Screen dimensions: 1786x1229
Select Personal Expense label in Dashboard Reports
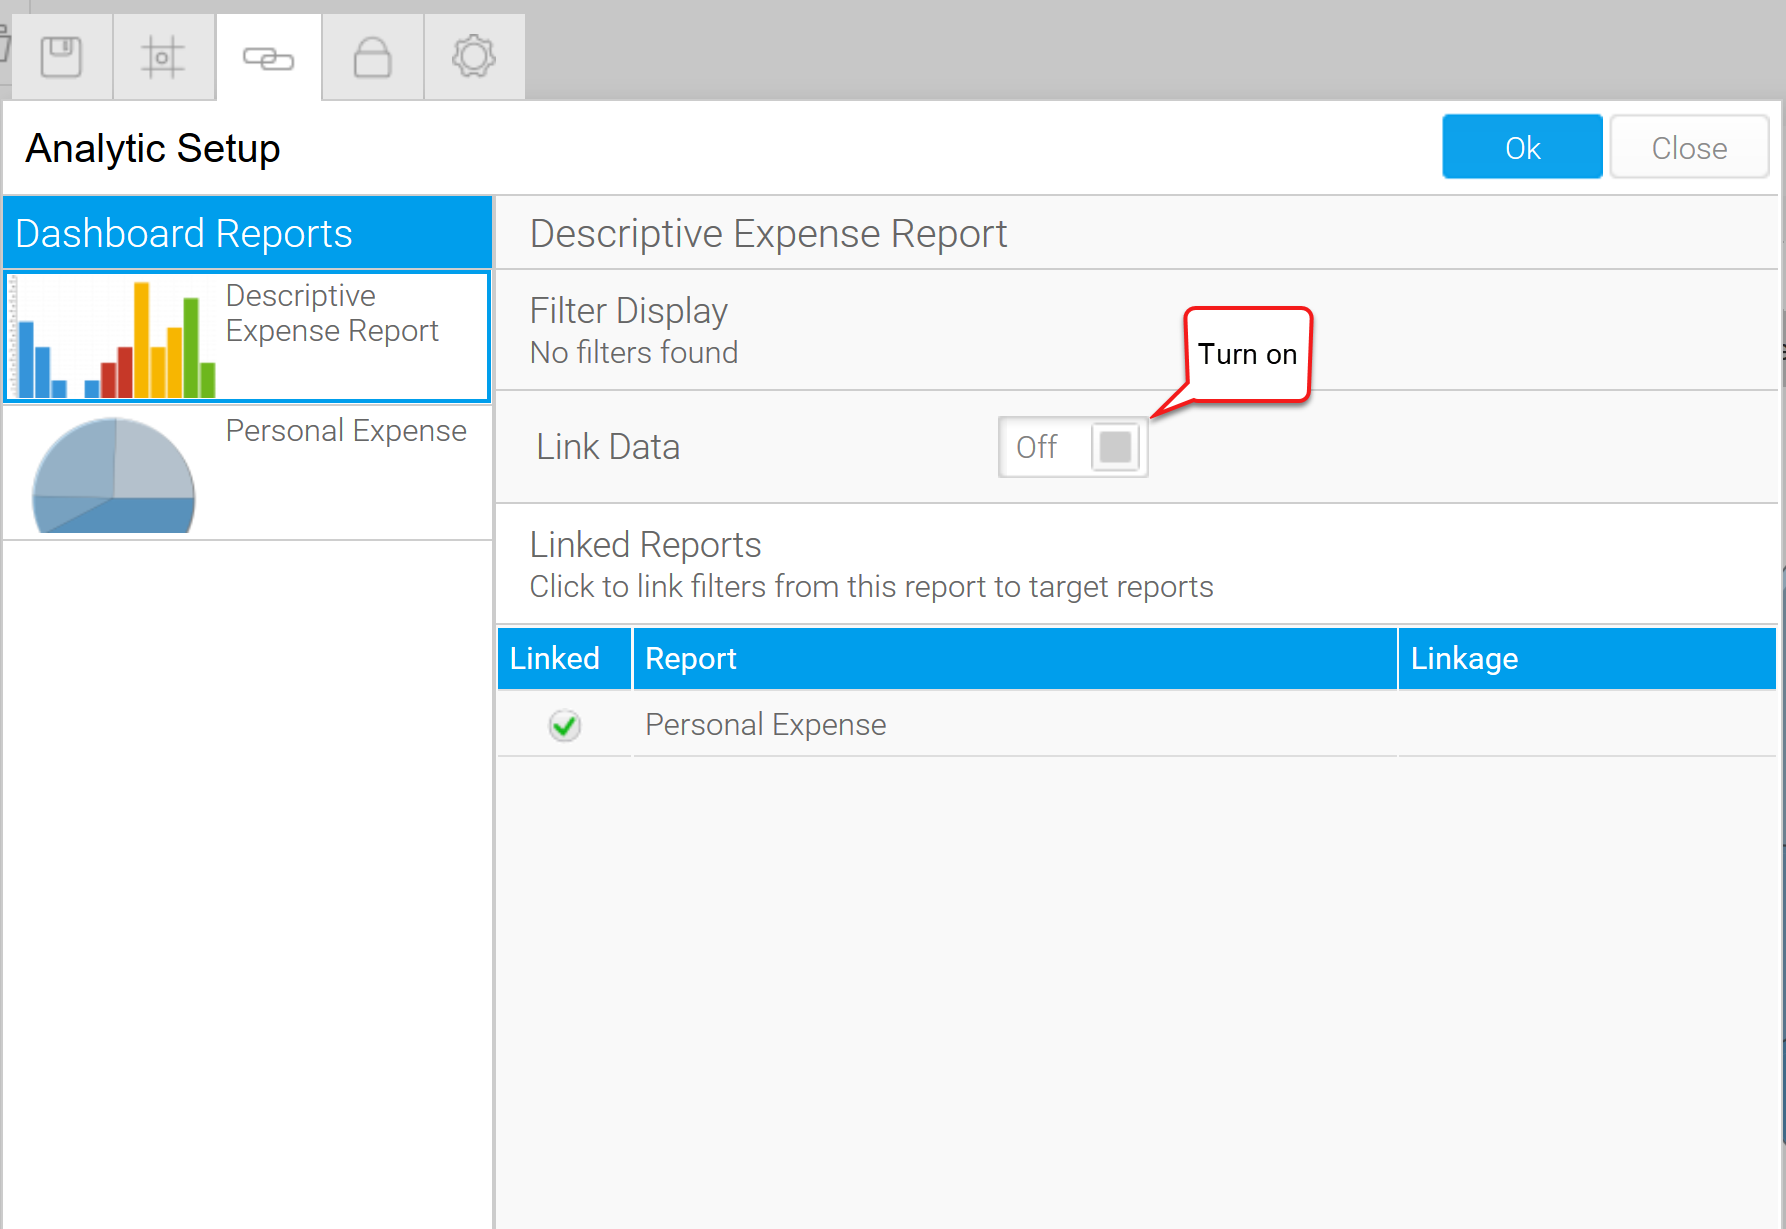(x=346, y=431)
